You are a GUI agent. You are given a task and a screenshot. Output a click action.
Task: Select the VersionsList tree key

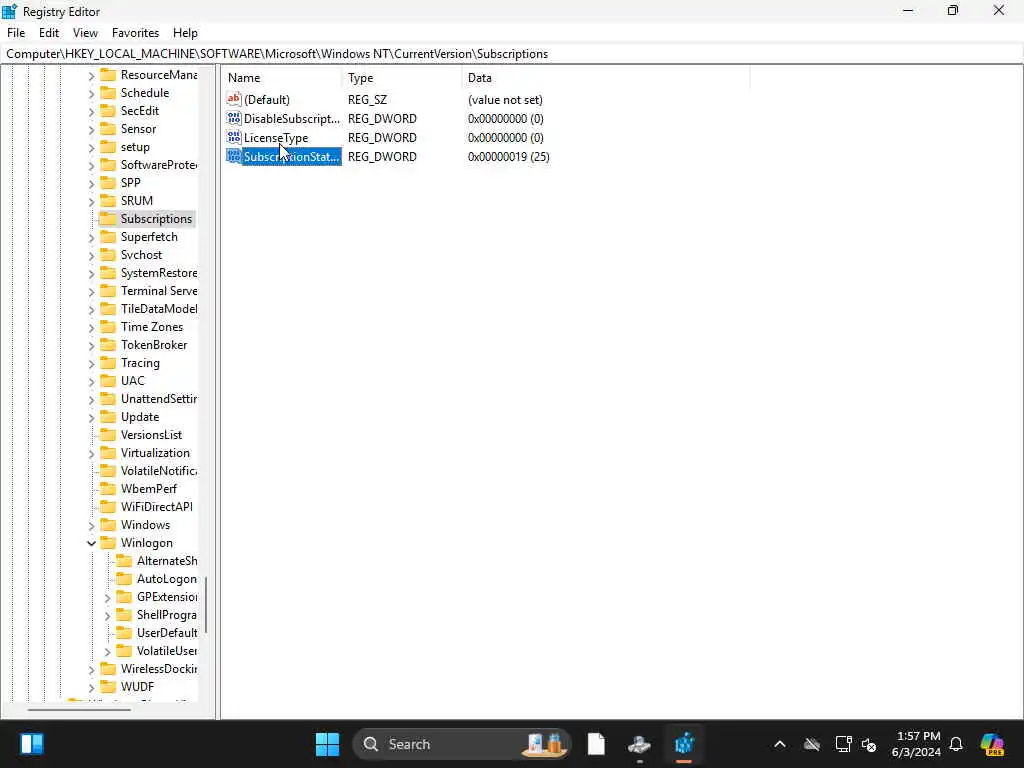(x=152, y=435)
